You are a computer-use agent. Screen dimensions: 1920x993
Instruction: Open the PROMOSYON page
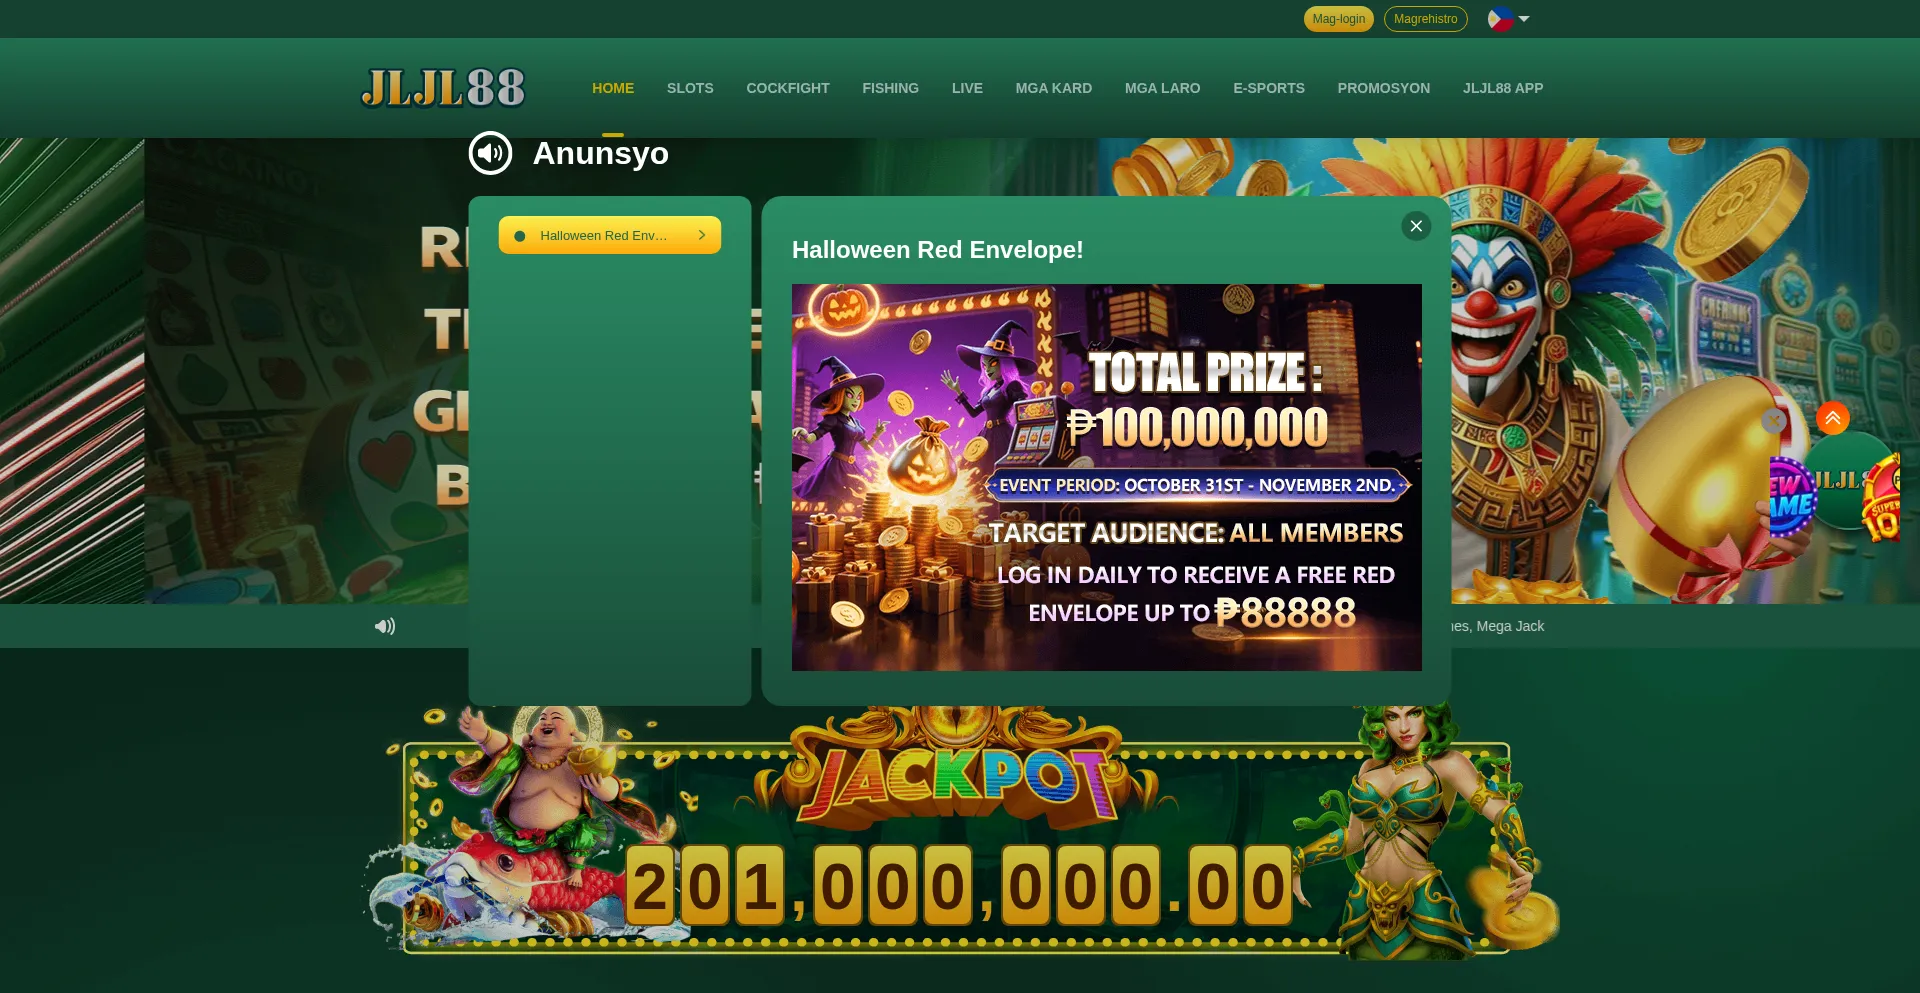[1384, 88]
